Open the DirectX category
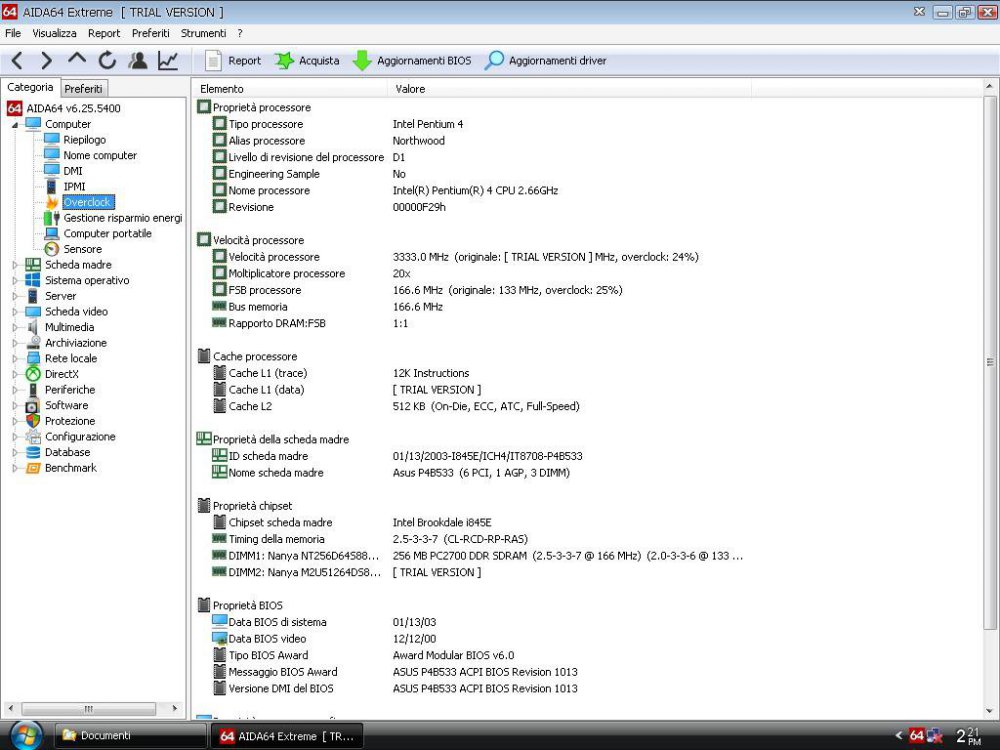The image size is (1000, 750). [x=62, y=373]
